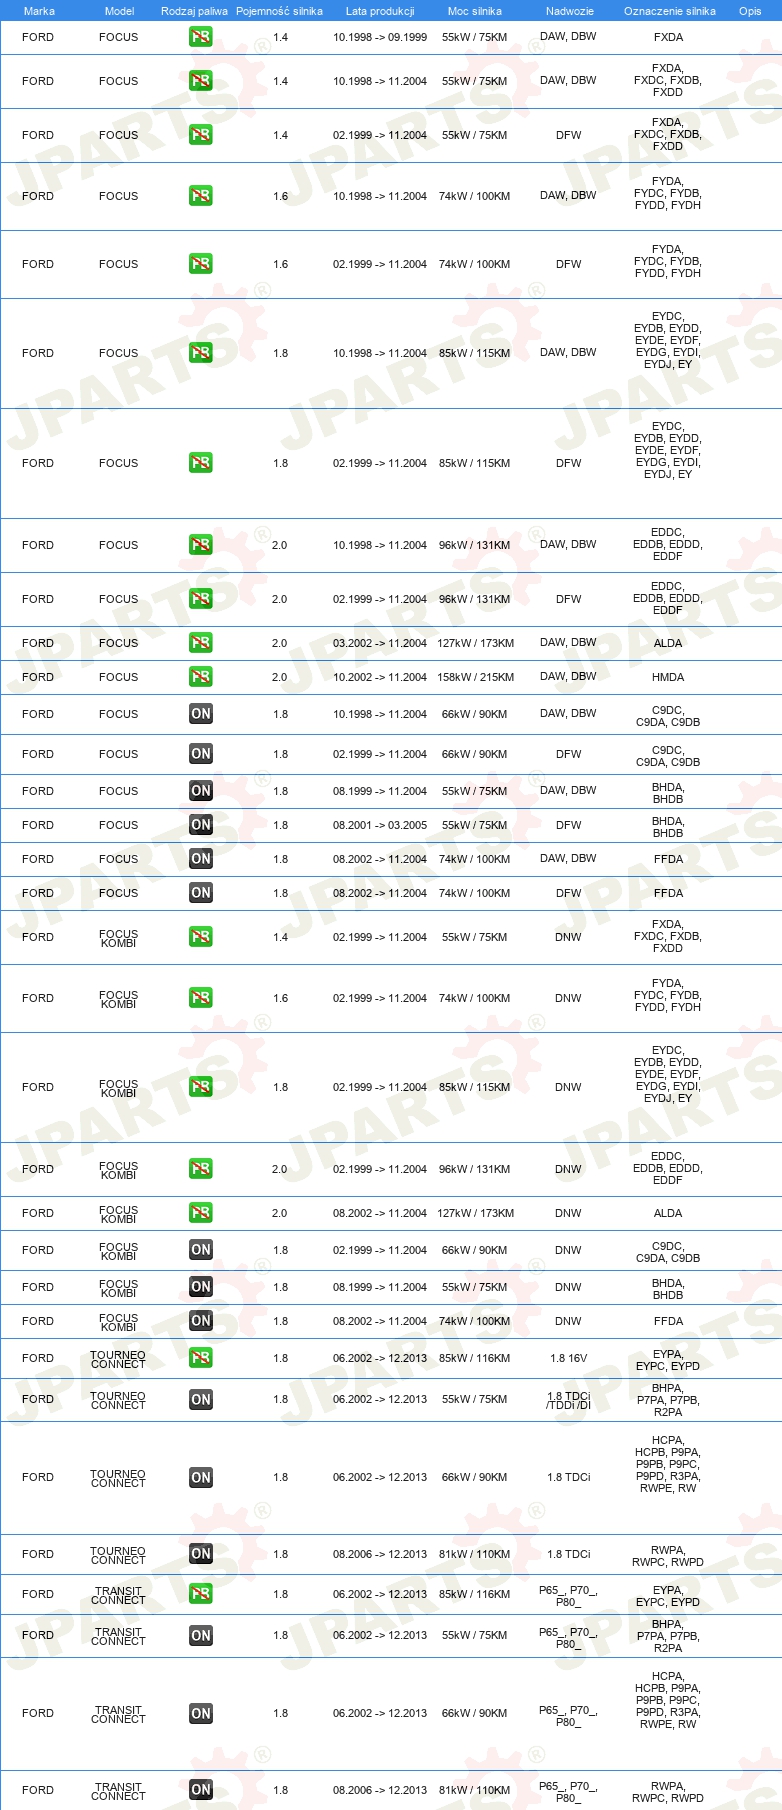Click the ON icon for Transit Connect 55kW / 75KM
Viewport: 782px width, 1810px height.
(x=201, y=1636)
